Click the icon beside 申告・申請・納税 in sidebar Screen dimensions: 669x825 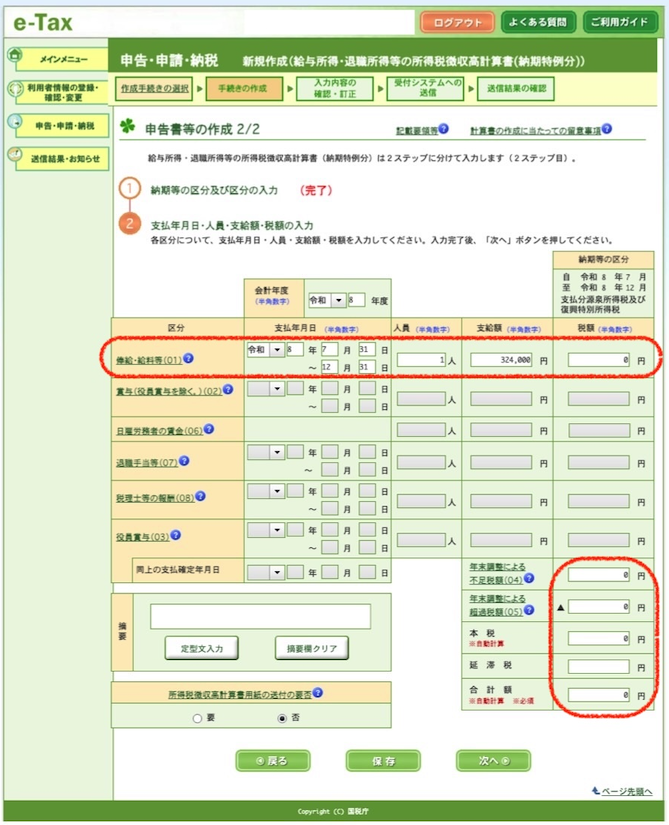pos(15,121)
